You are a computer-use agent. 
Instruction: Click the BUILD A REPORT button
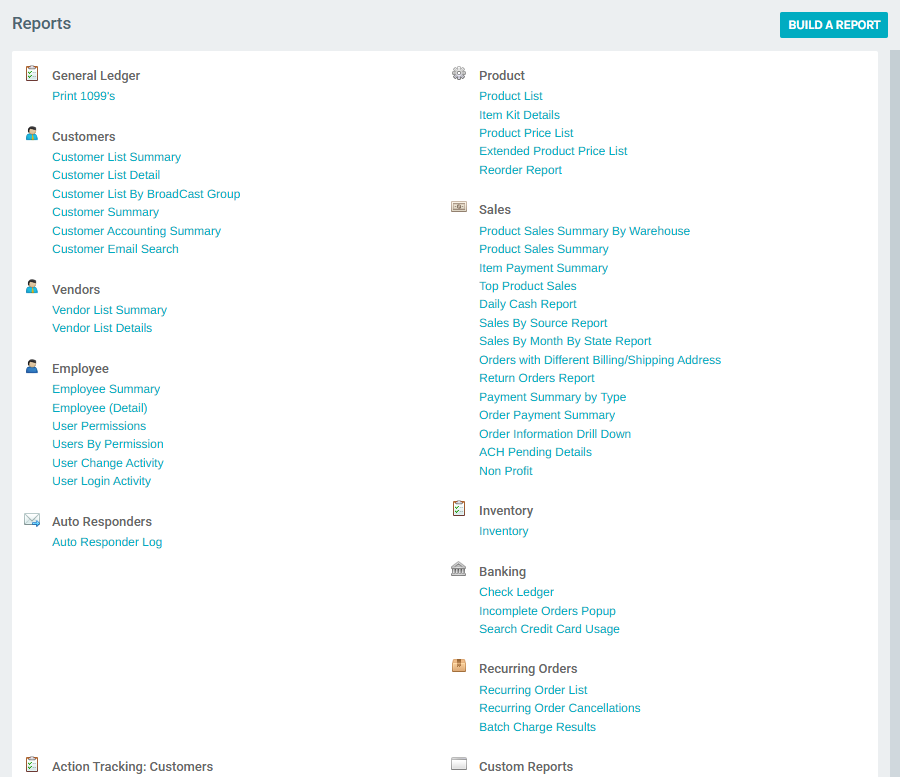[833, 24]
